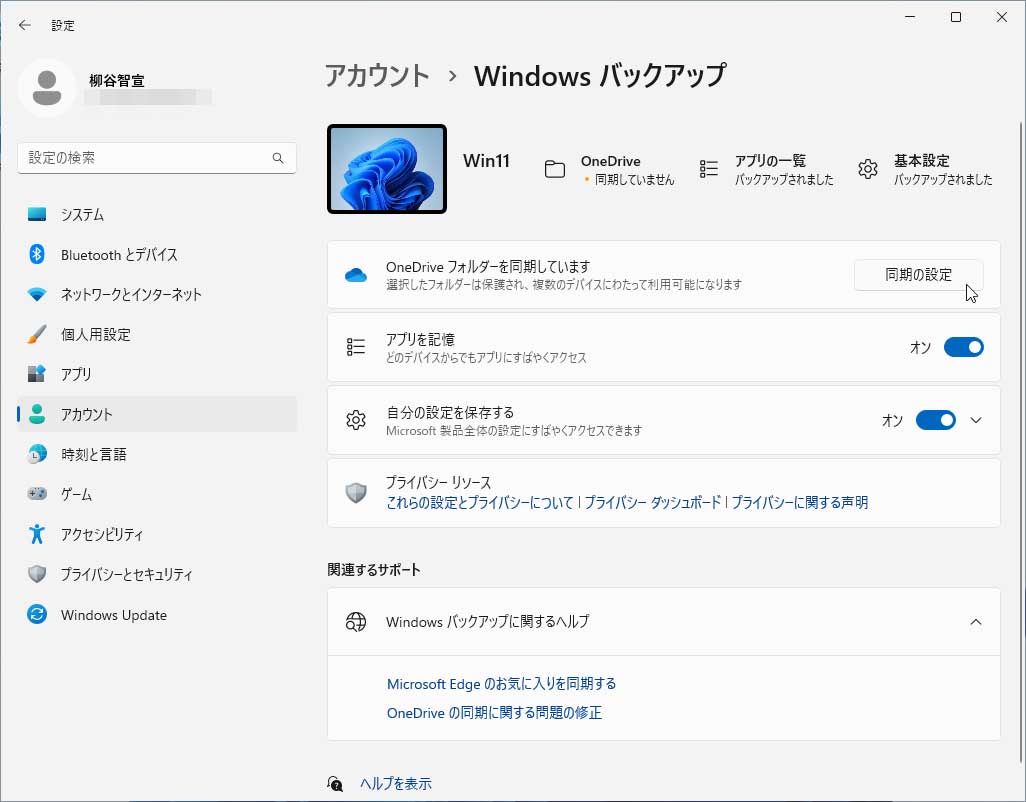Open the プライバシーに関する声明 link

[800, 502]
